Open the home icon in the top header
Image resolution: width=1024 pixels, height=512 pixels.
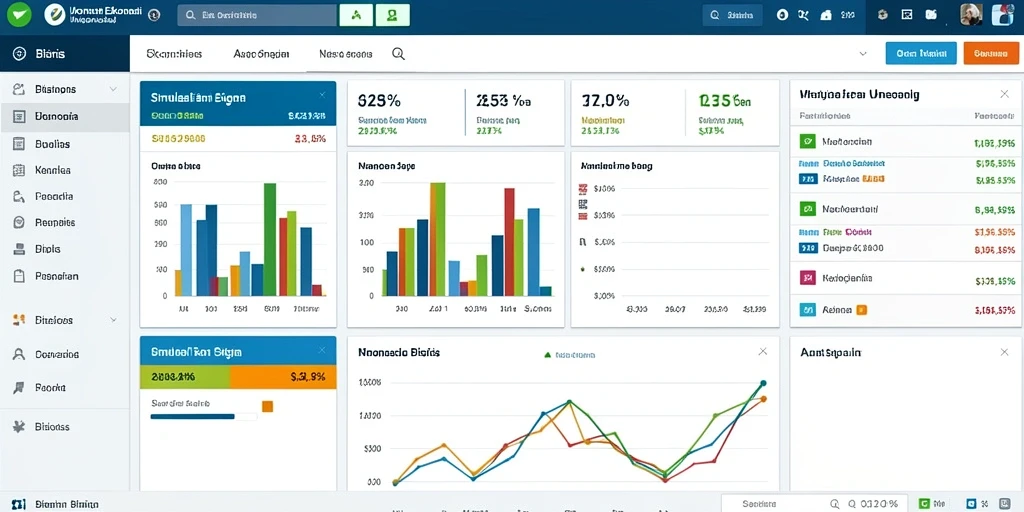click(x=826, y=15)
